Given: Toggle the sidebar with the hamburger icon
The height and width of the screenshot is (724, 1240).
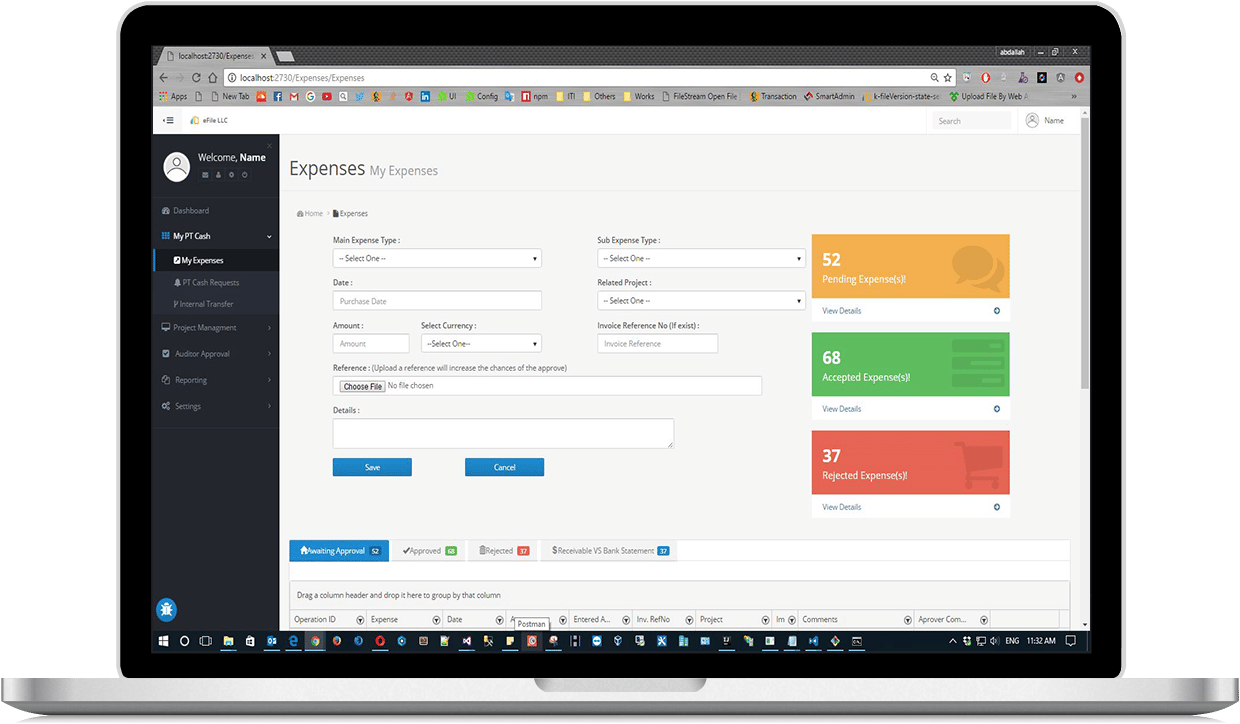Looking at the screenshot, I should (x=168, y=120).
